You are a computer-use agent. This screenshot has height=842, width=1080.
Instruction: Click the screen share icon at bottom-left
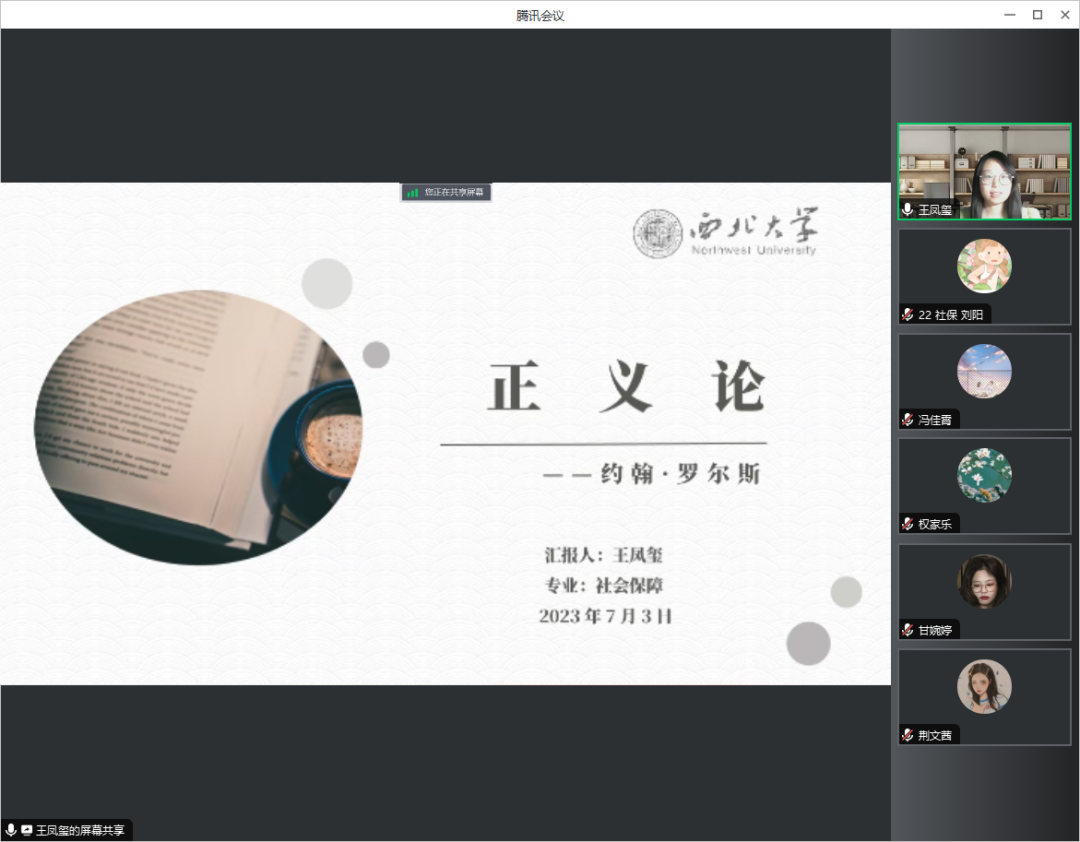pyautogui.click(x=27, y=830)
